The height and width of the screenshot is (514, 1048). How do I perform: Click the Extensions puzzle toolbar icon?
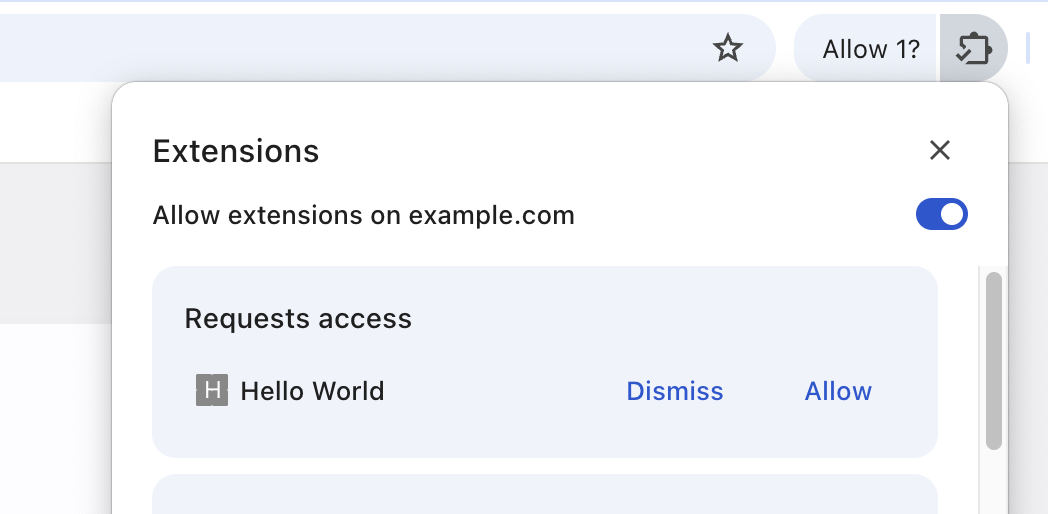(973, 48)
